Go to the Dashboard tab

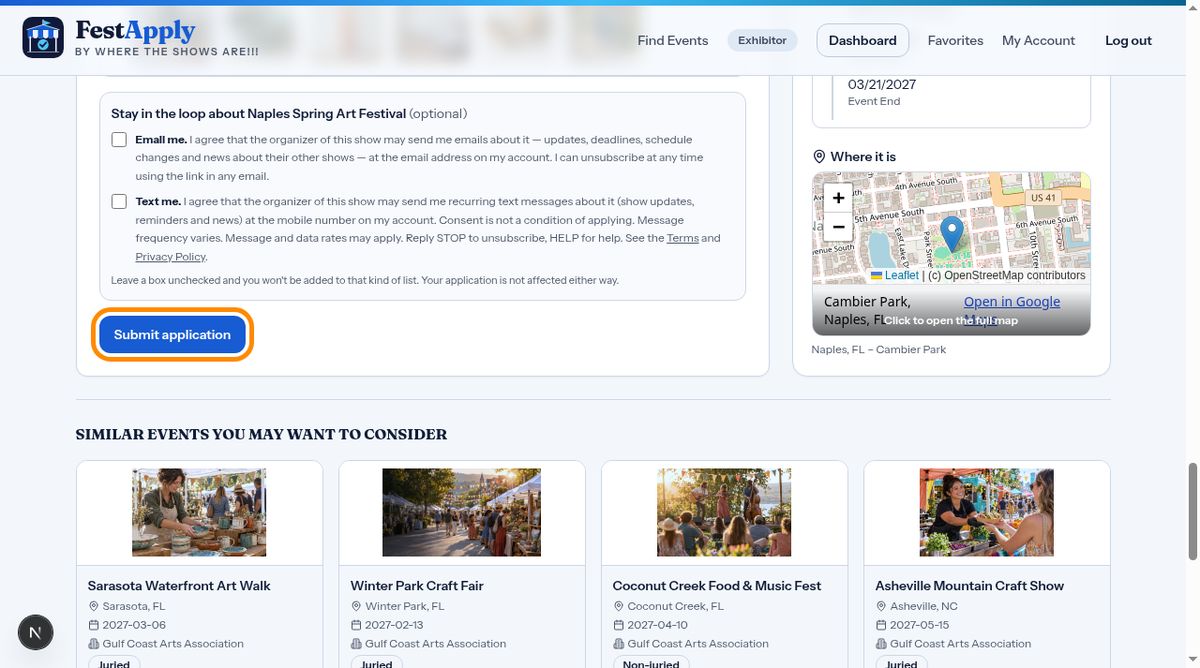863,40
